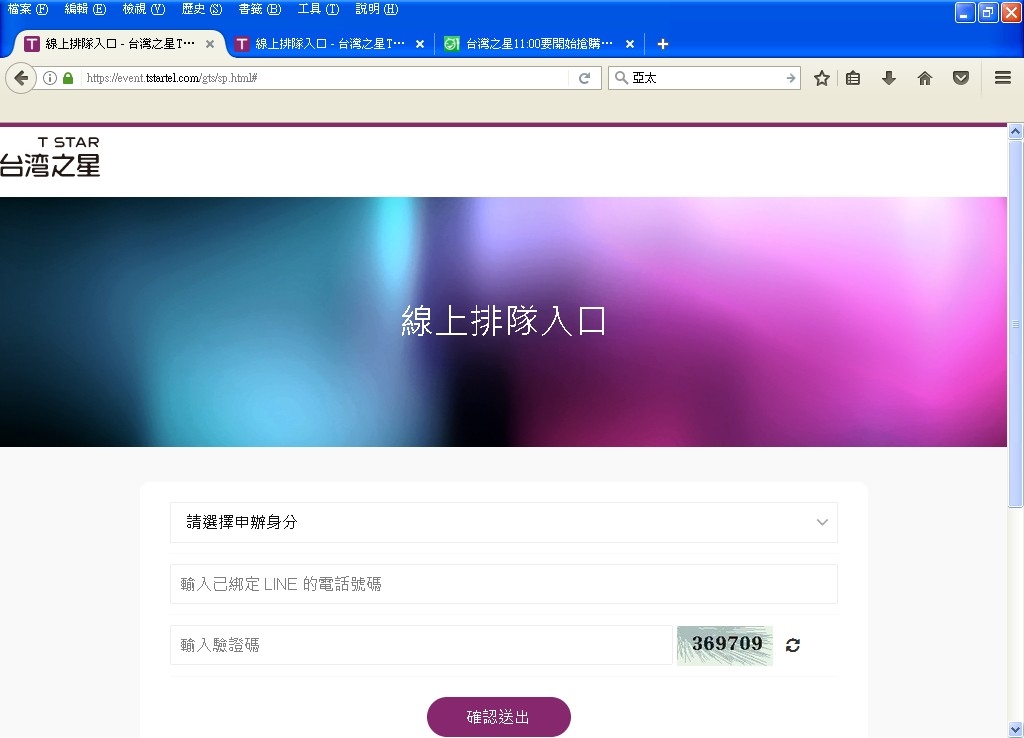Open the downloads arrow icon
The width and height of the screenshot is (1024, 738).
click(x=888, y=78)
